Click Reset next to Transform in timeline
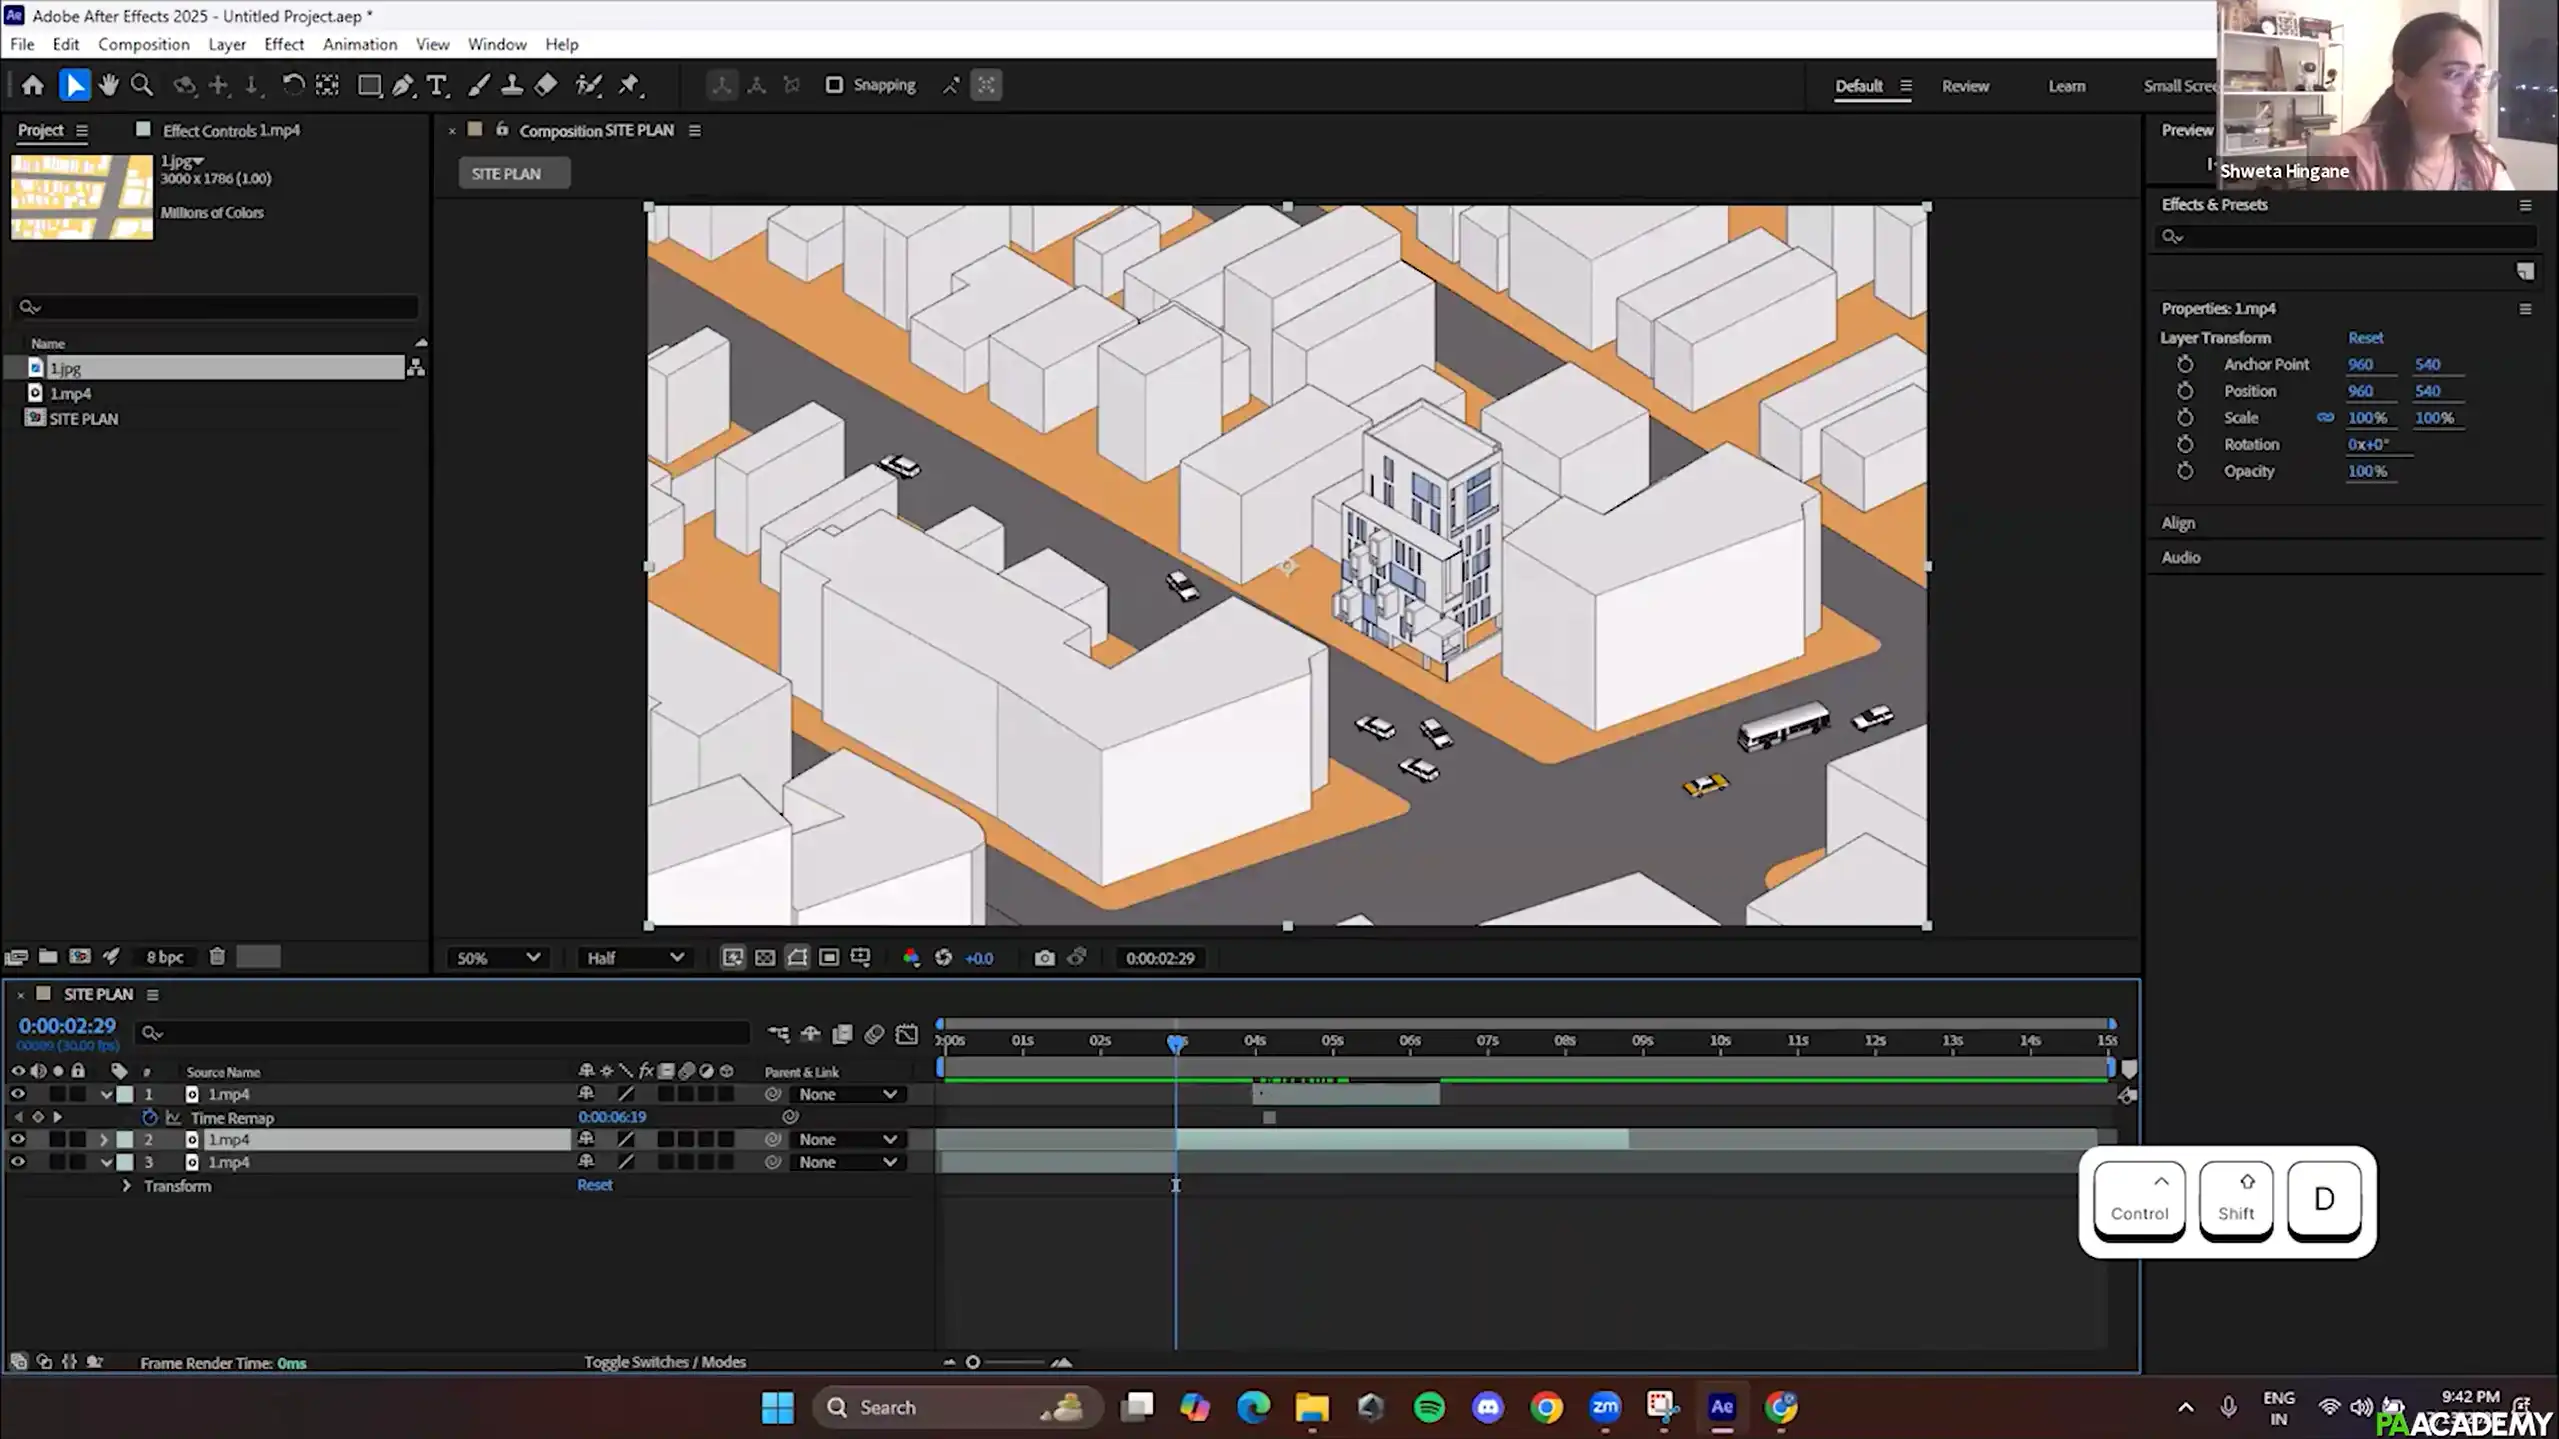 [x=595, y=1185]
